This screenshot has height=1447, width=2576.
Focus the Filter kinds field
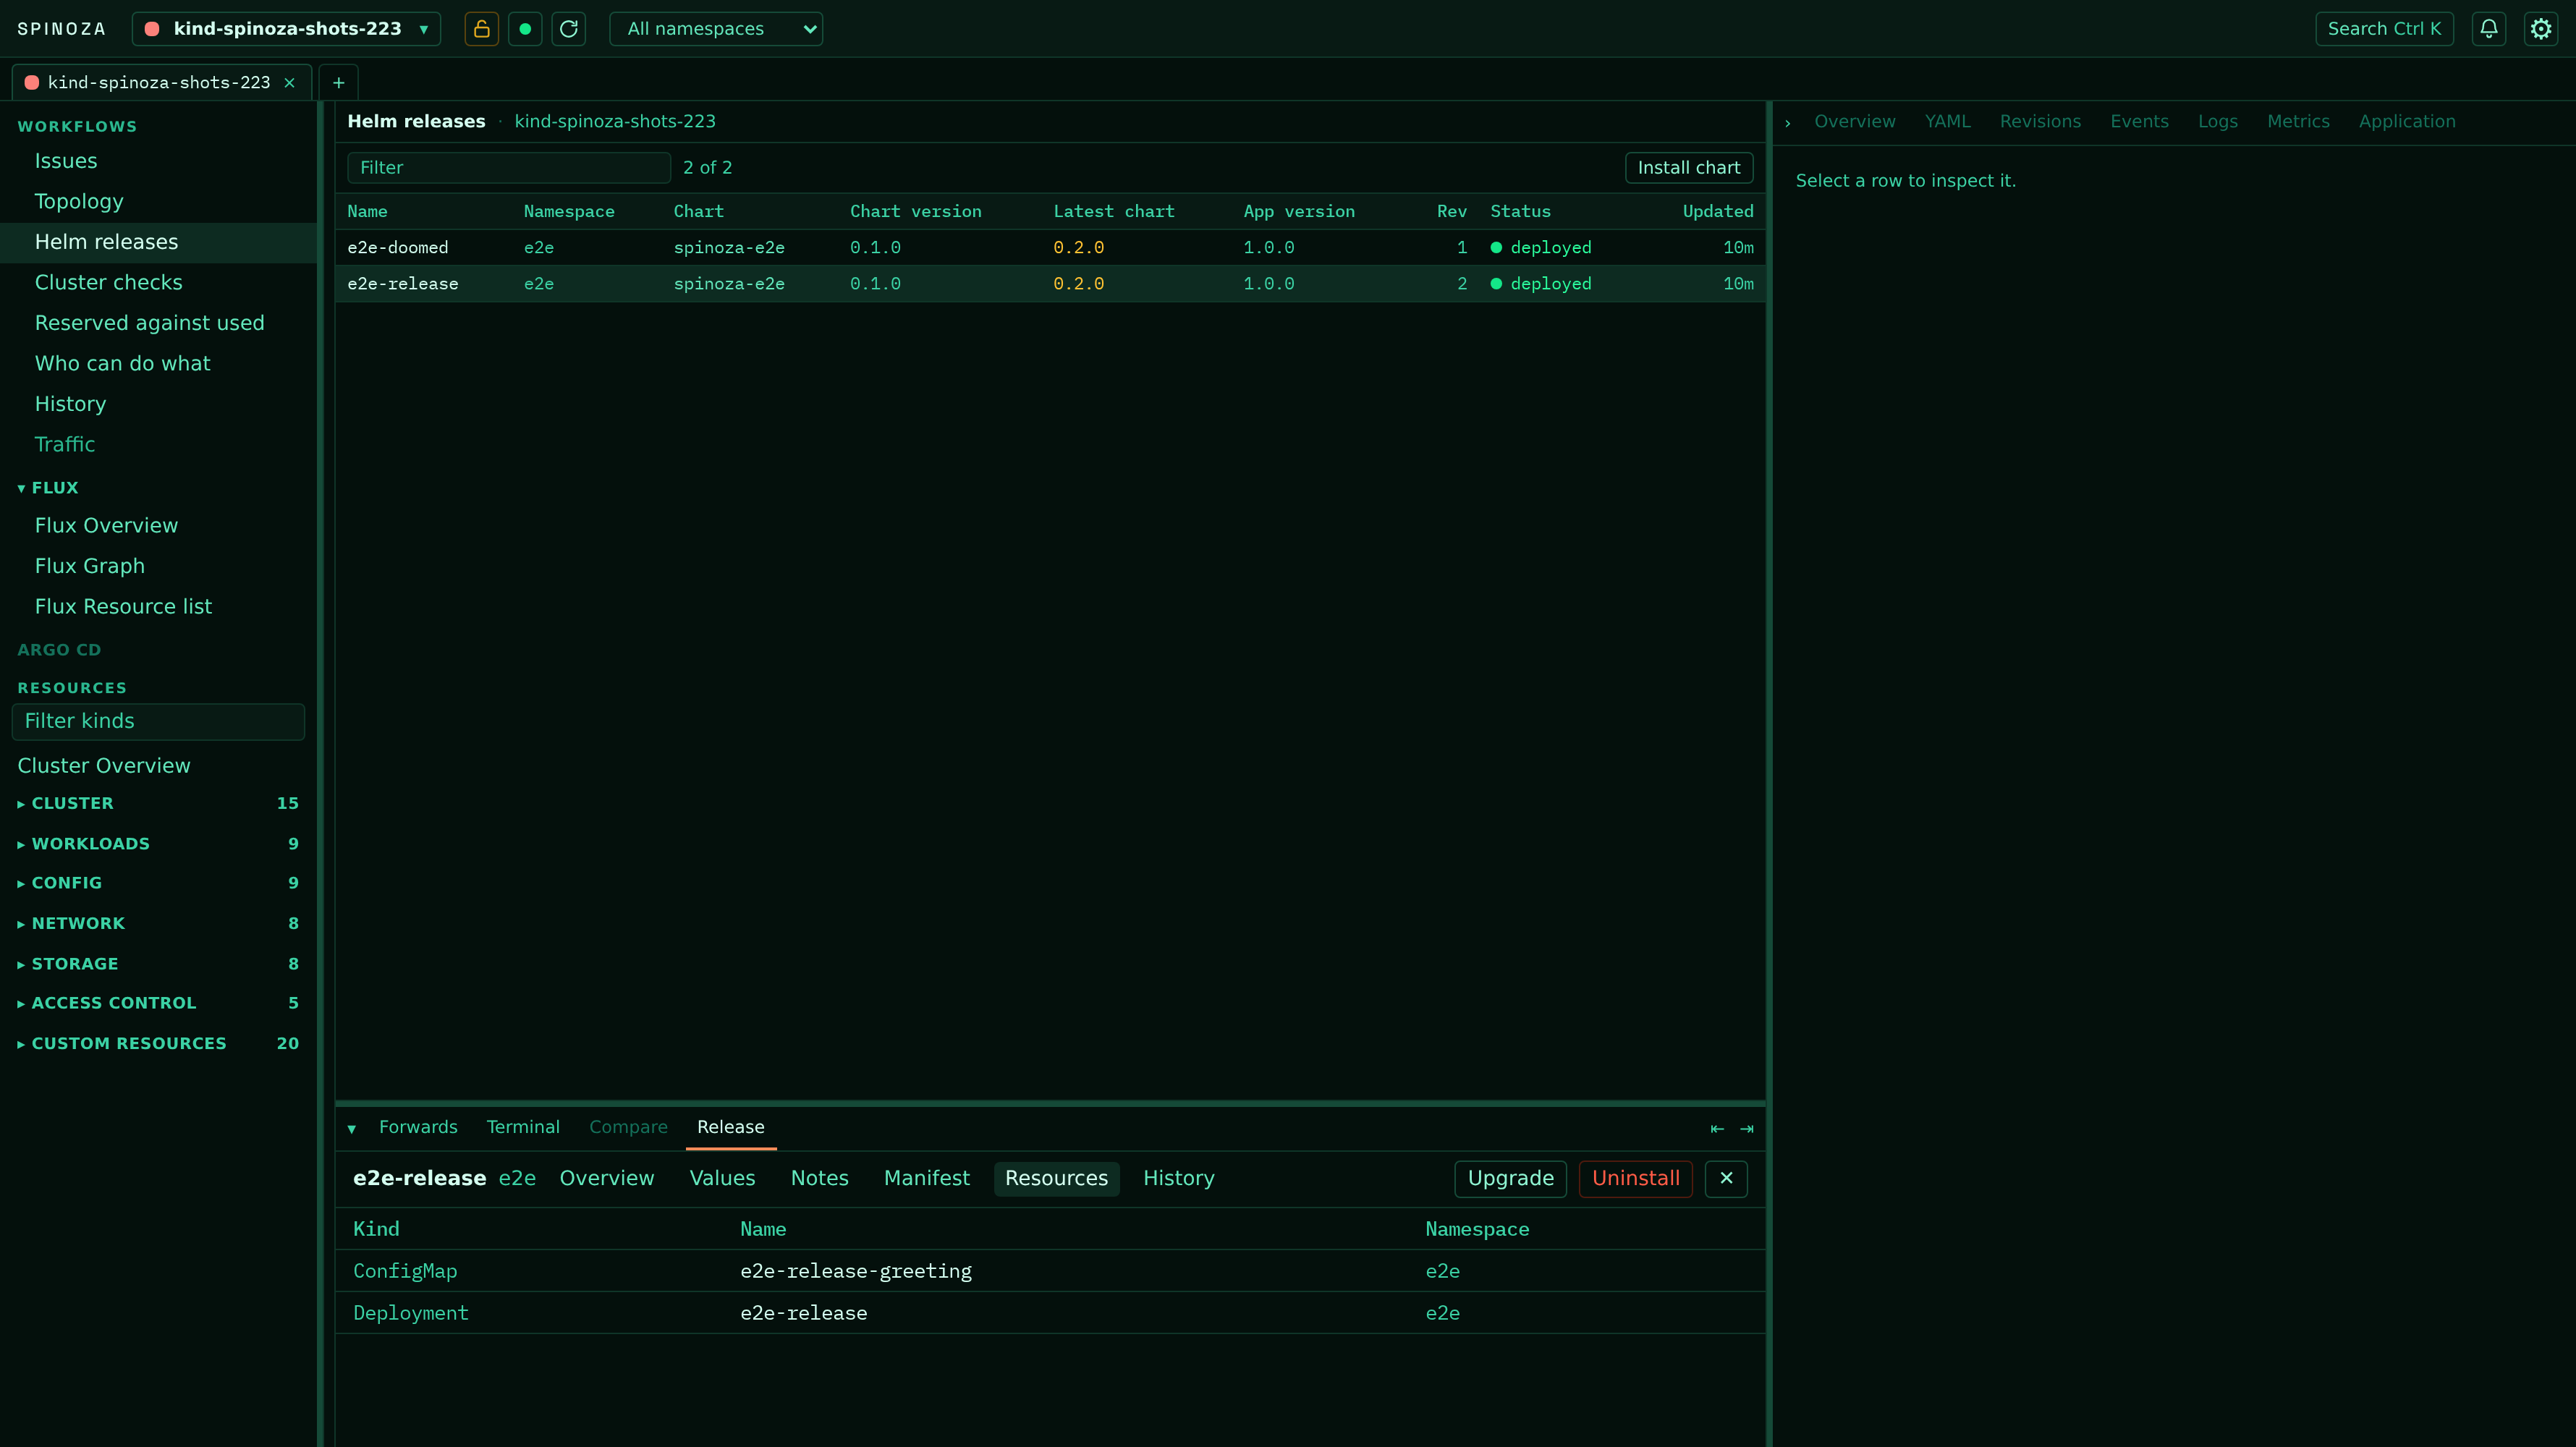click(x=158, y=722)
